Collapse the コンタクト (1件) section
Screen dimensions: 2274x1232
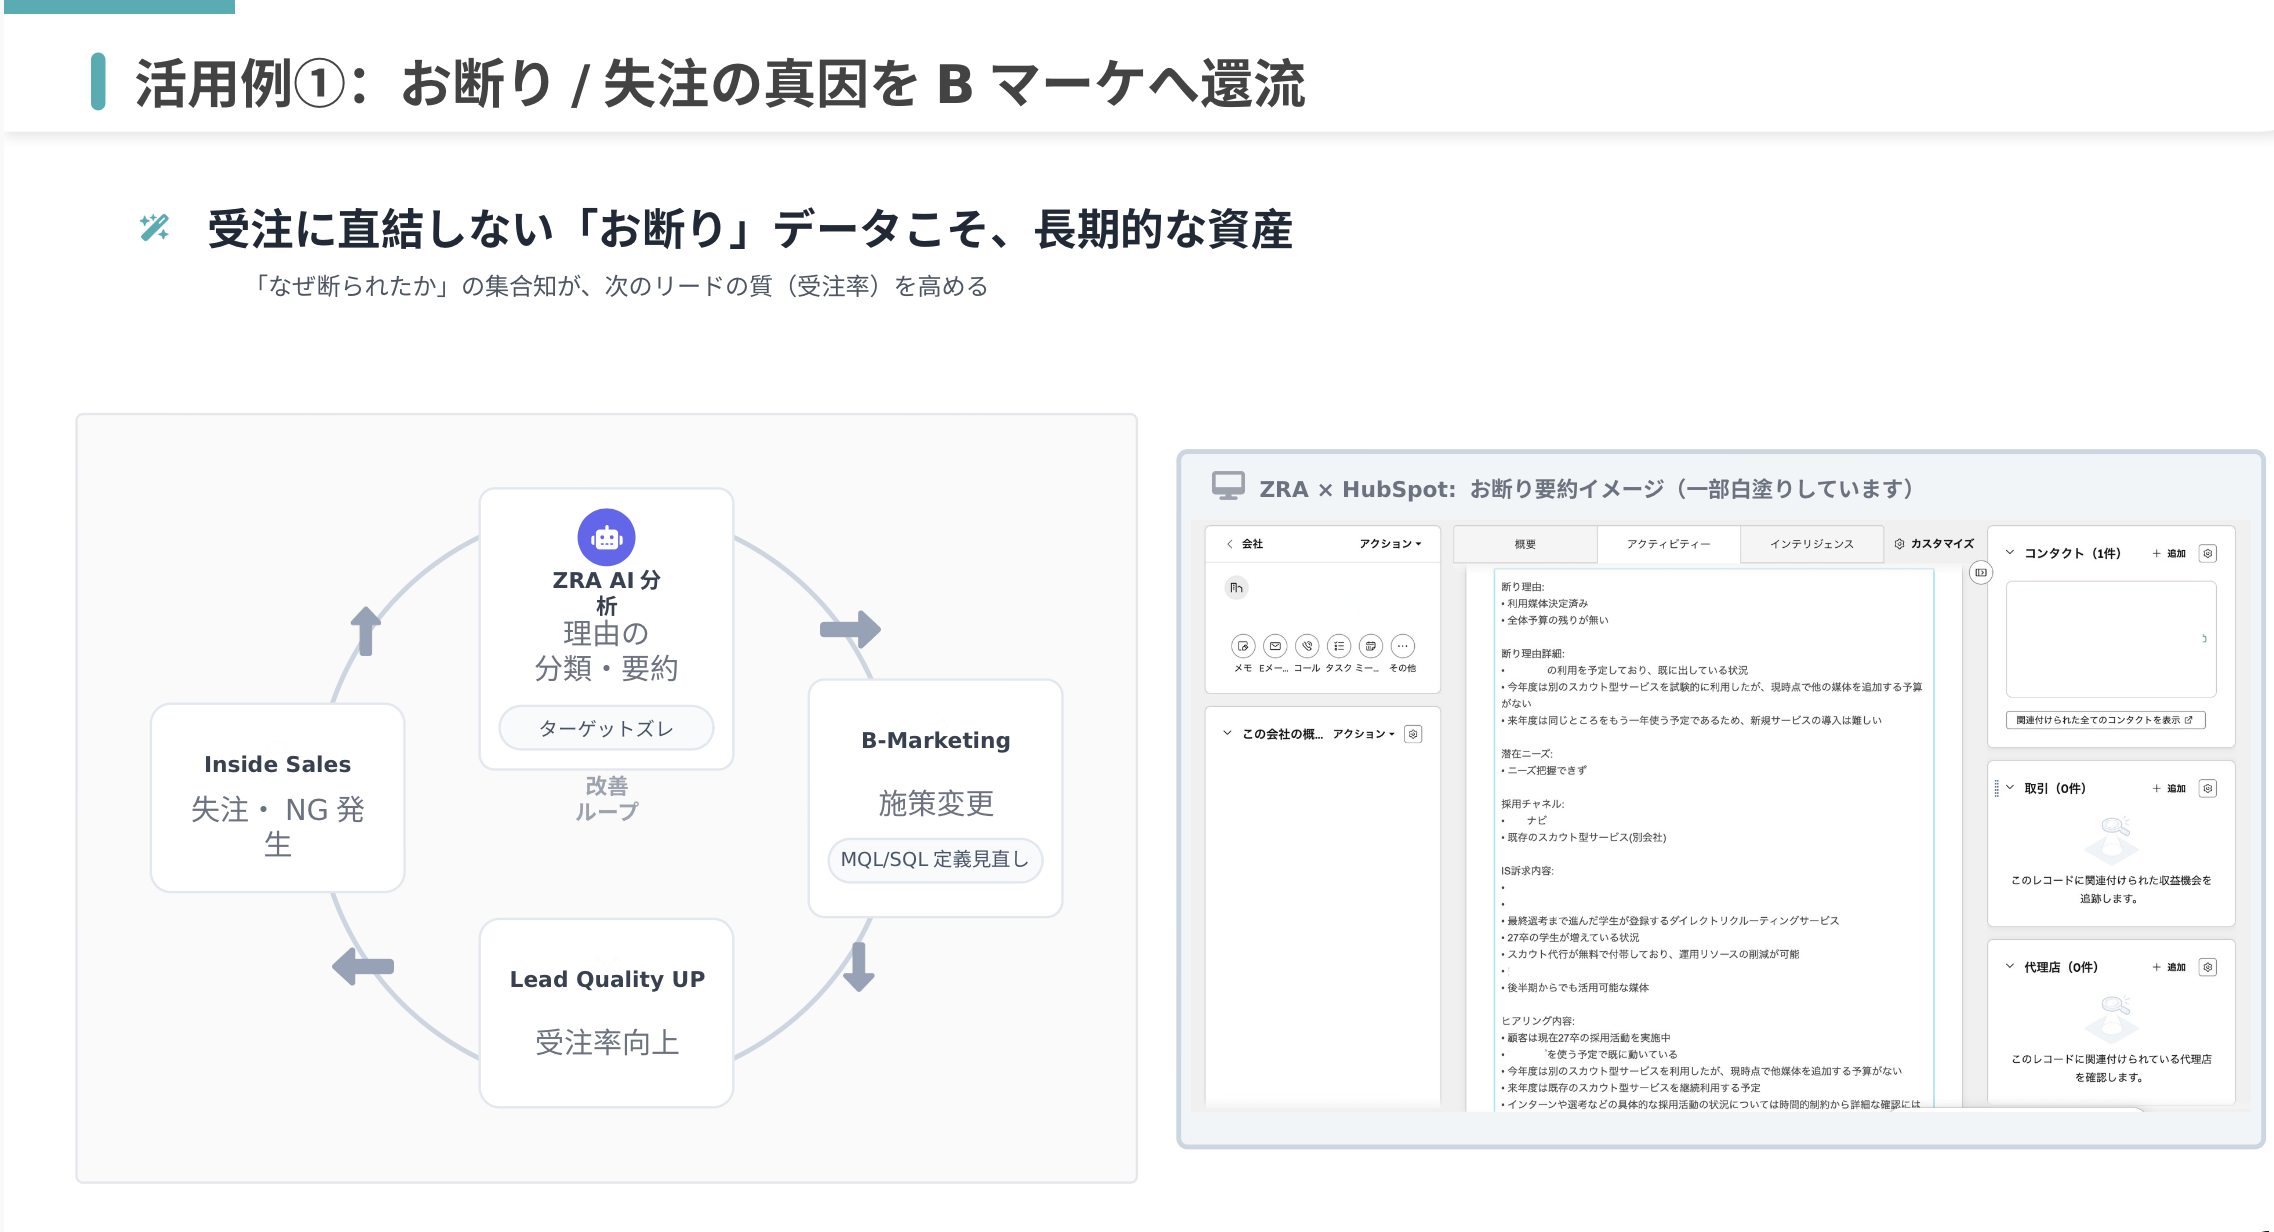coord(2010,552)
